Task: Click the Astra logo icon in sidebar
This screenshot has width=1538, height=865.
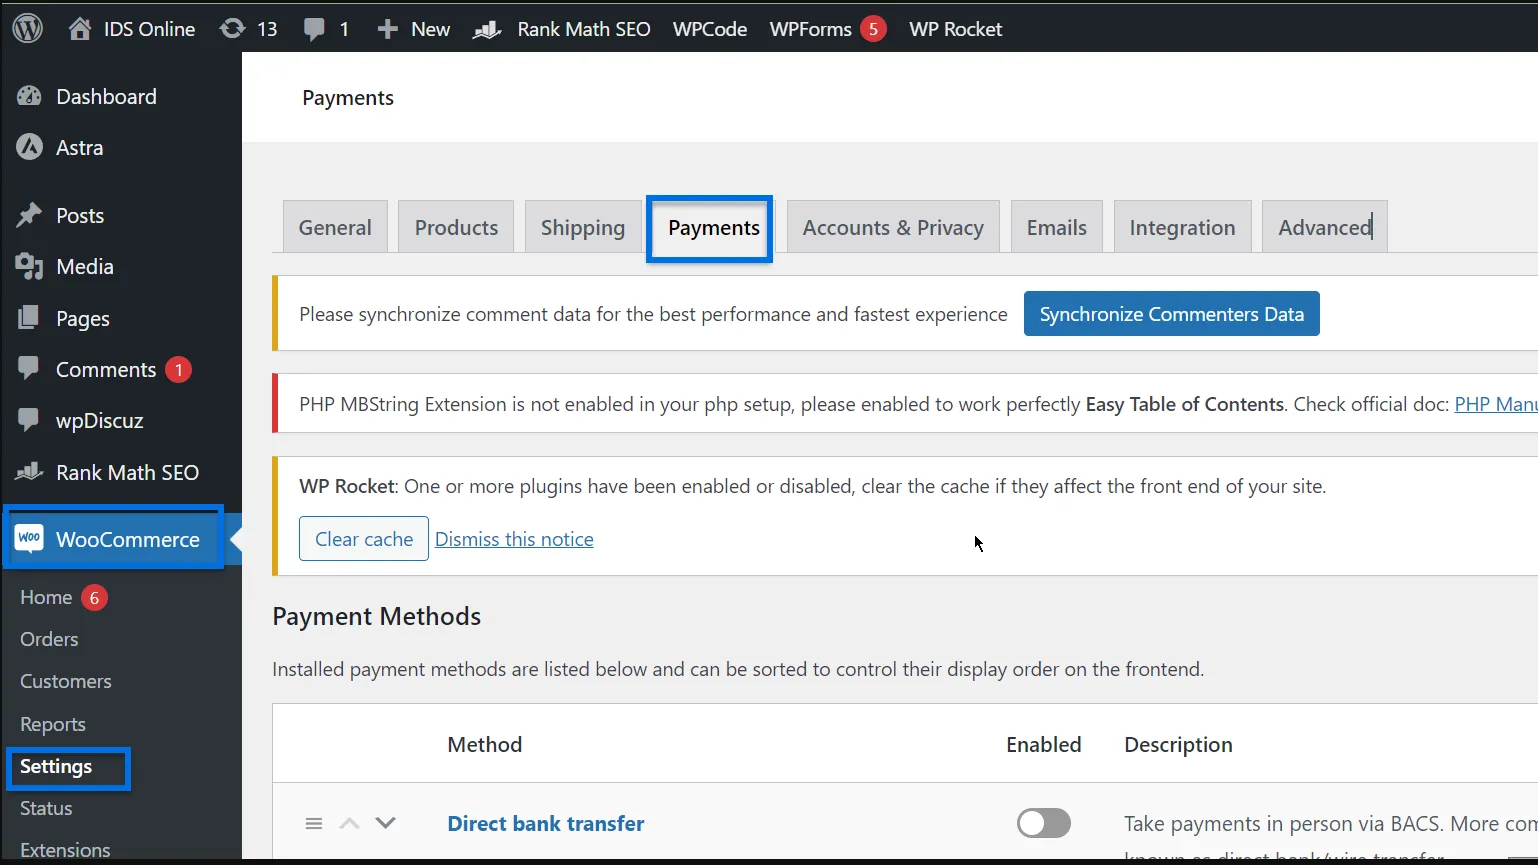Action: click(29, 147)
